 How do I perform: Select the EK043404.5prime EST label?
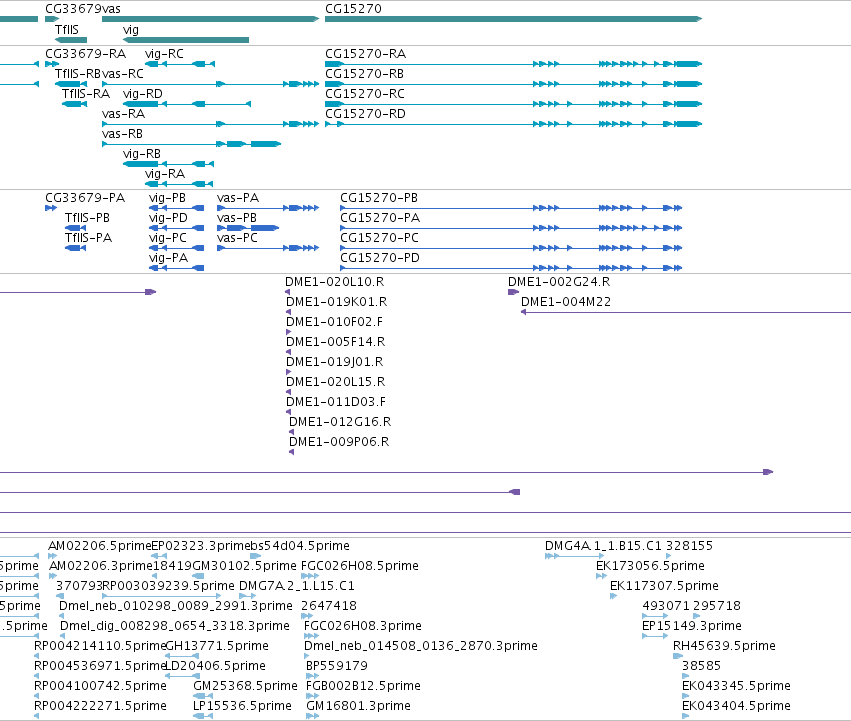coord(736,707)
